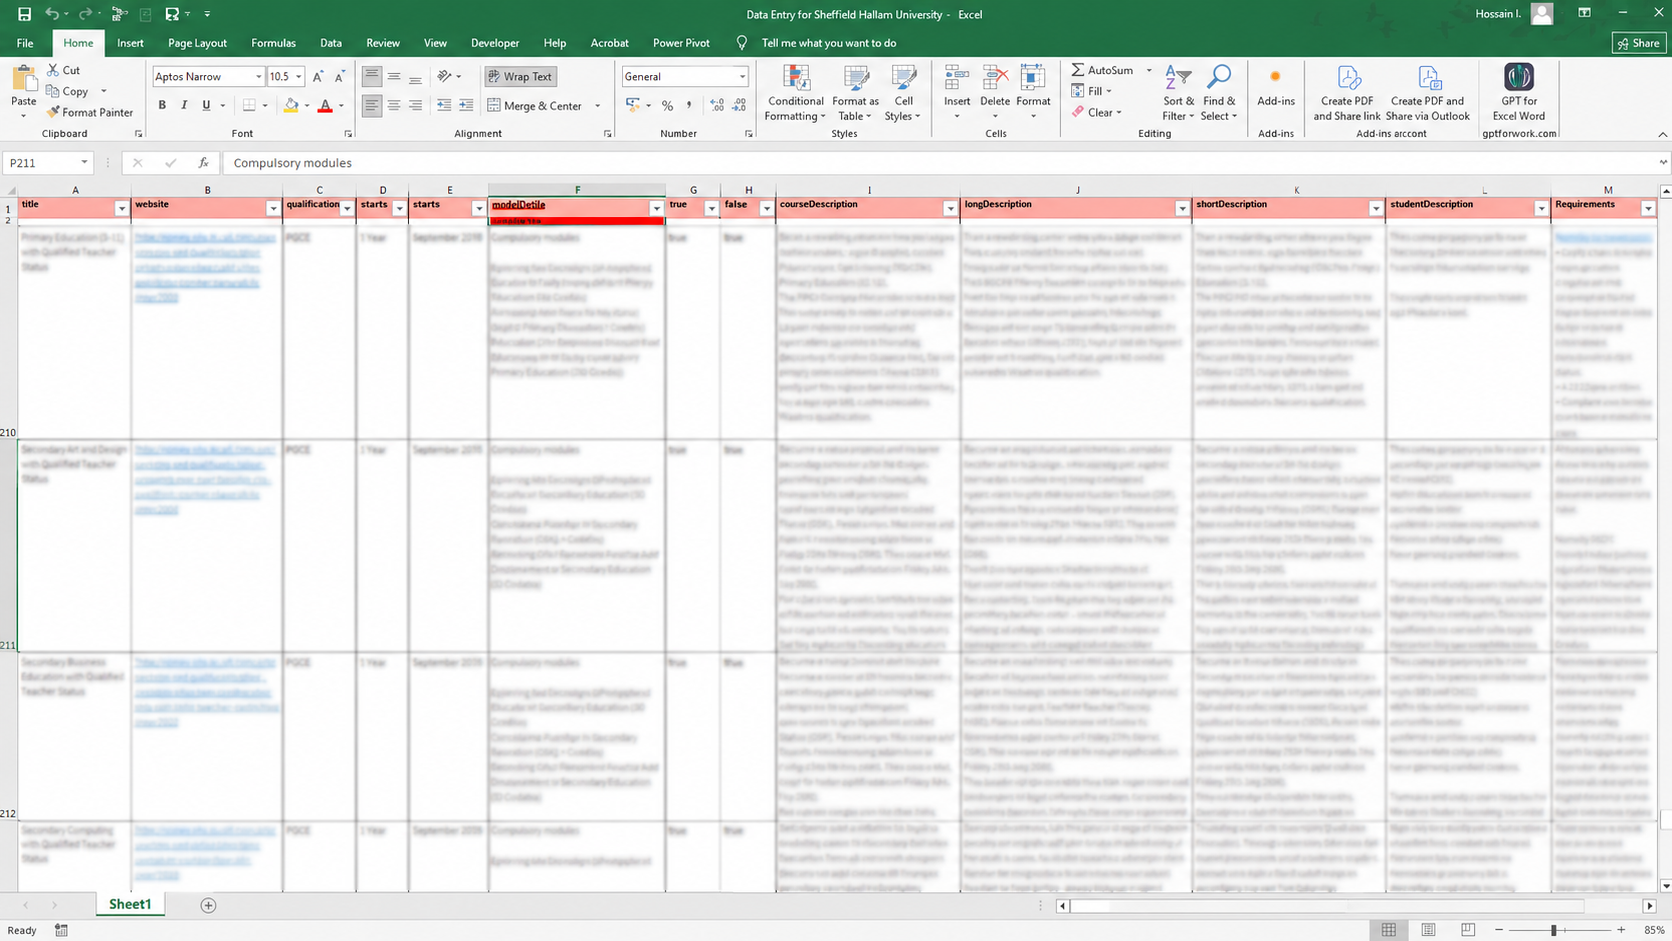Click the AutoSum icon
This screenshot has height=941, width=1672.
click(x=1077, y=70)
